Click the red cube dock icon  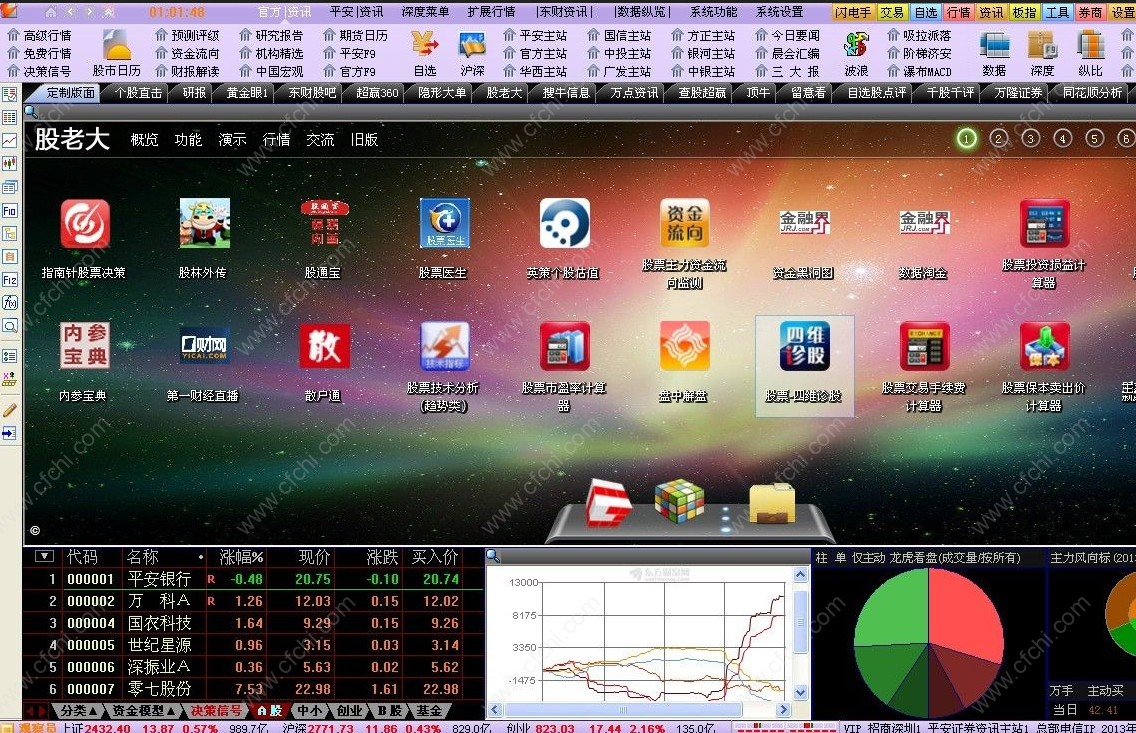[607, 502]
